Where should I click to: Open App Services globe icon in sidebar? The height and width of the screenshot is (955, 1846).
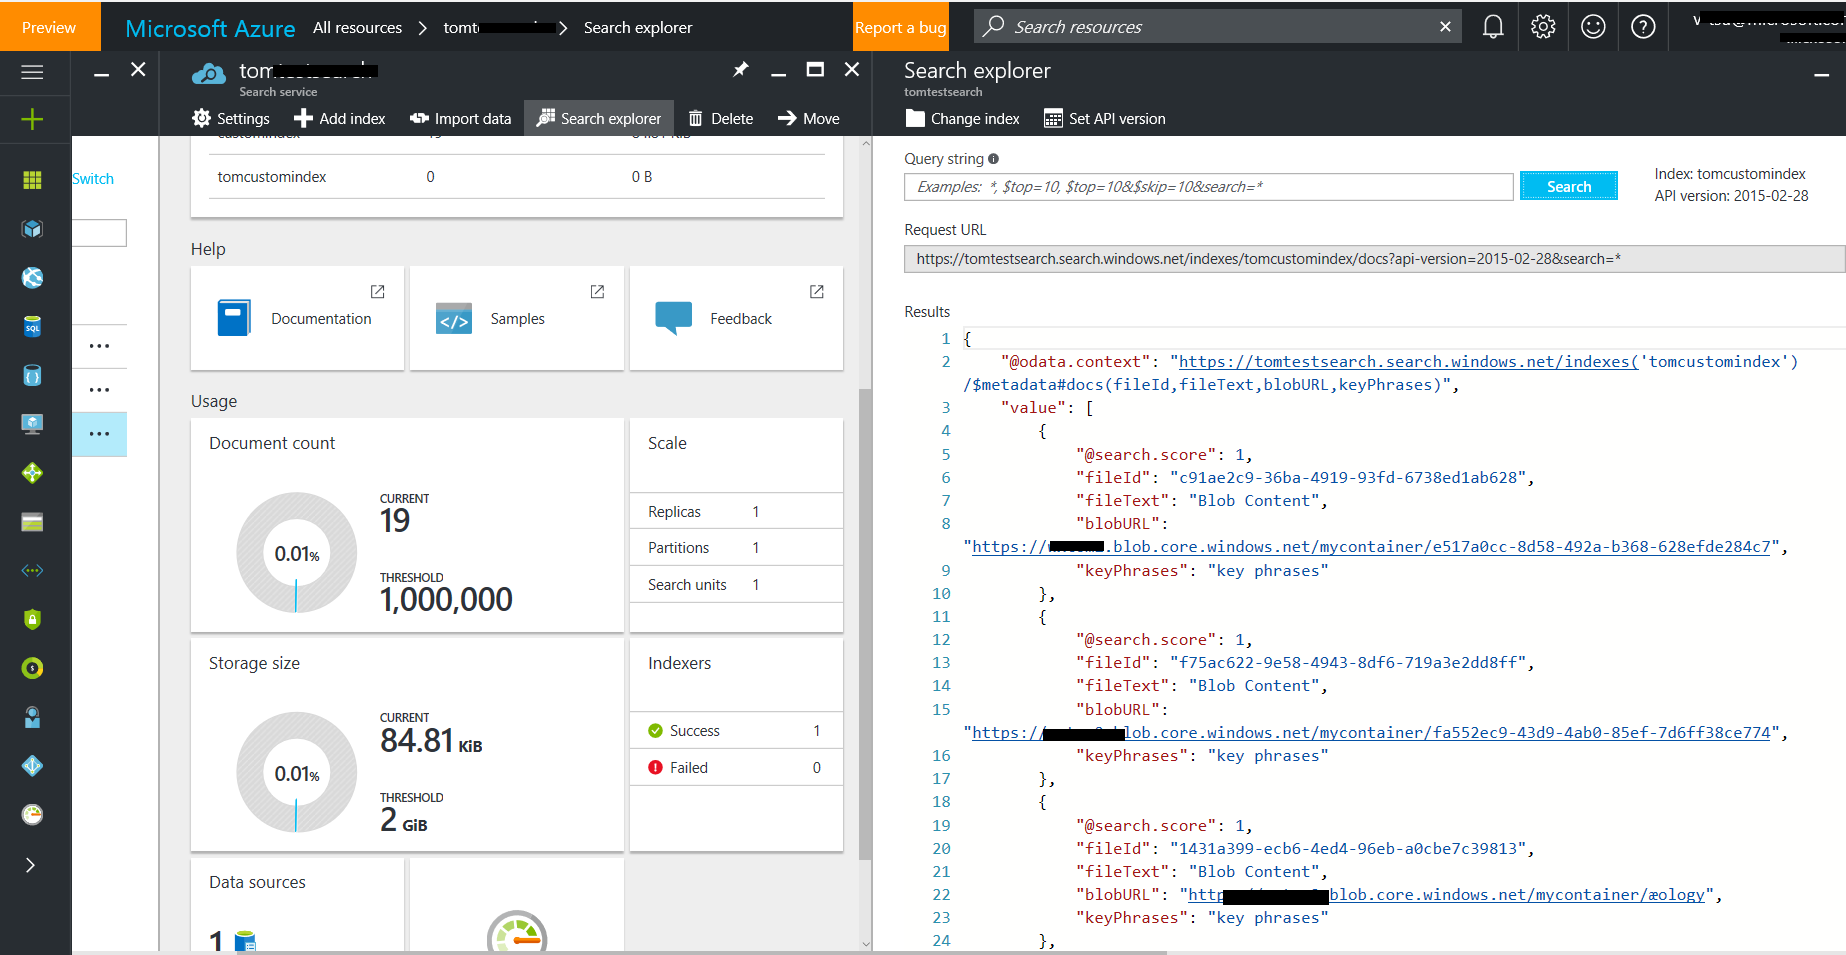tap(32, 277)
